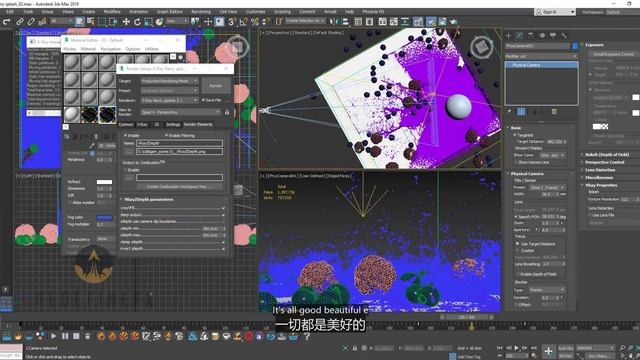This screenshot has height=360, width=640.
Task: Toggle Angle Snap icon
Action: pos(244,22)
